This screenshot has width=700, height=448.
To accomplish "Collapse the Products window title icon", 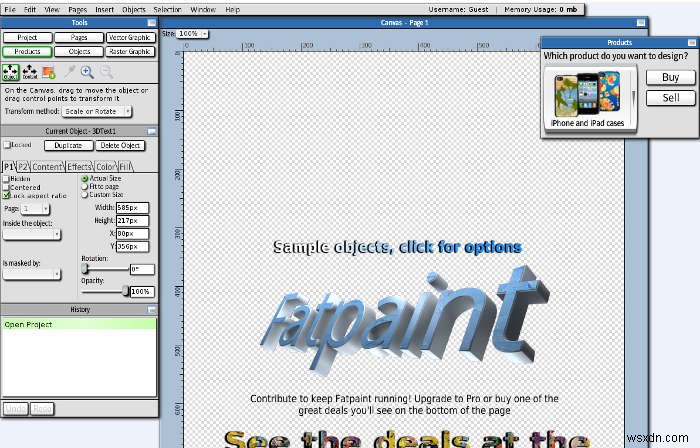I will [x=692, y=42].
